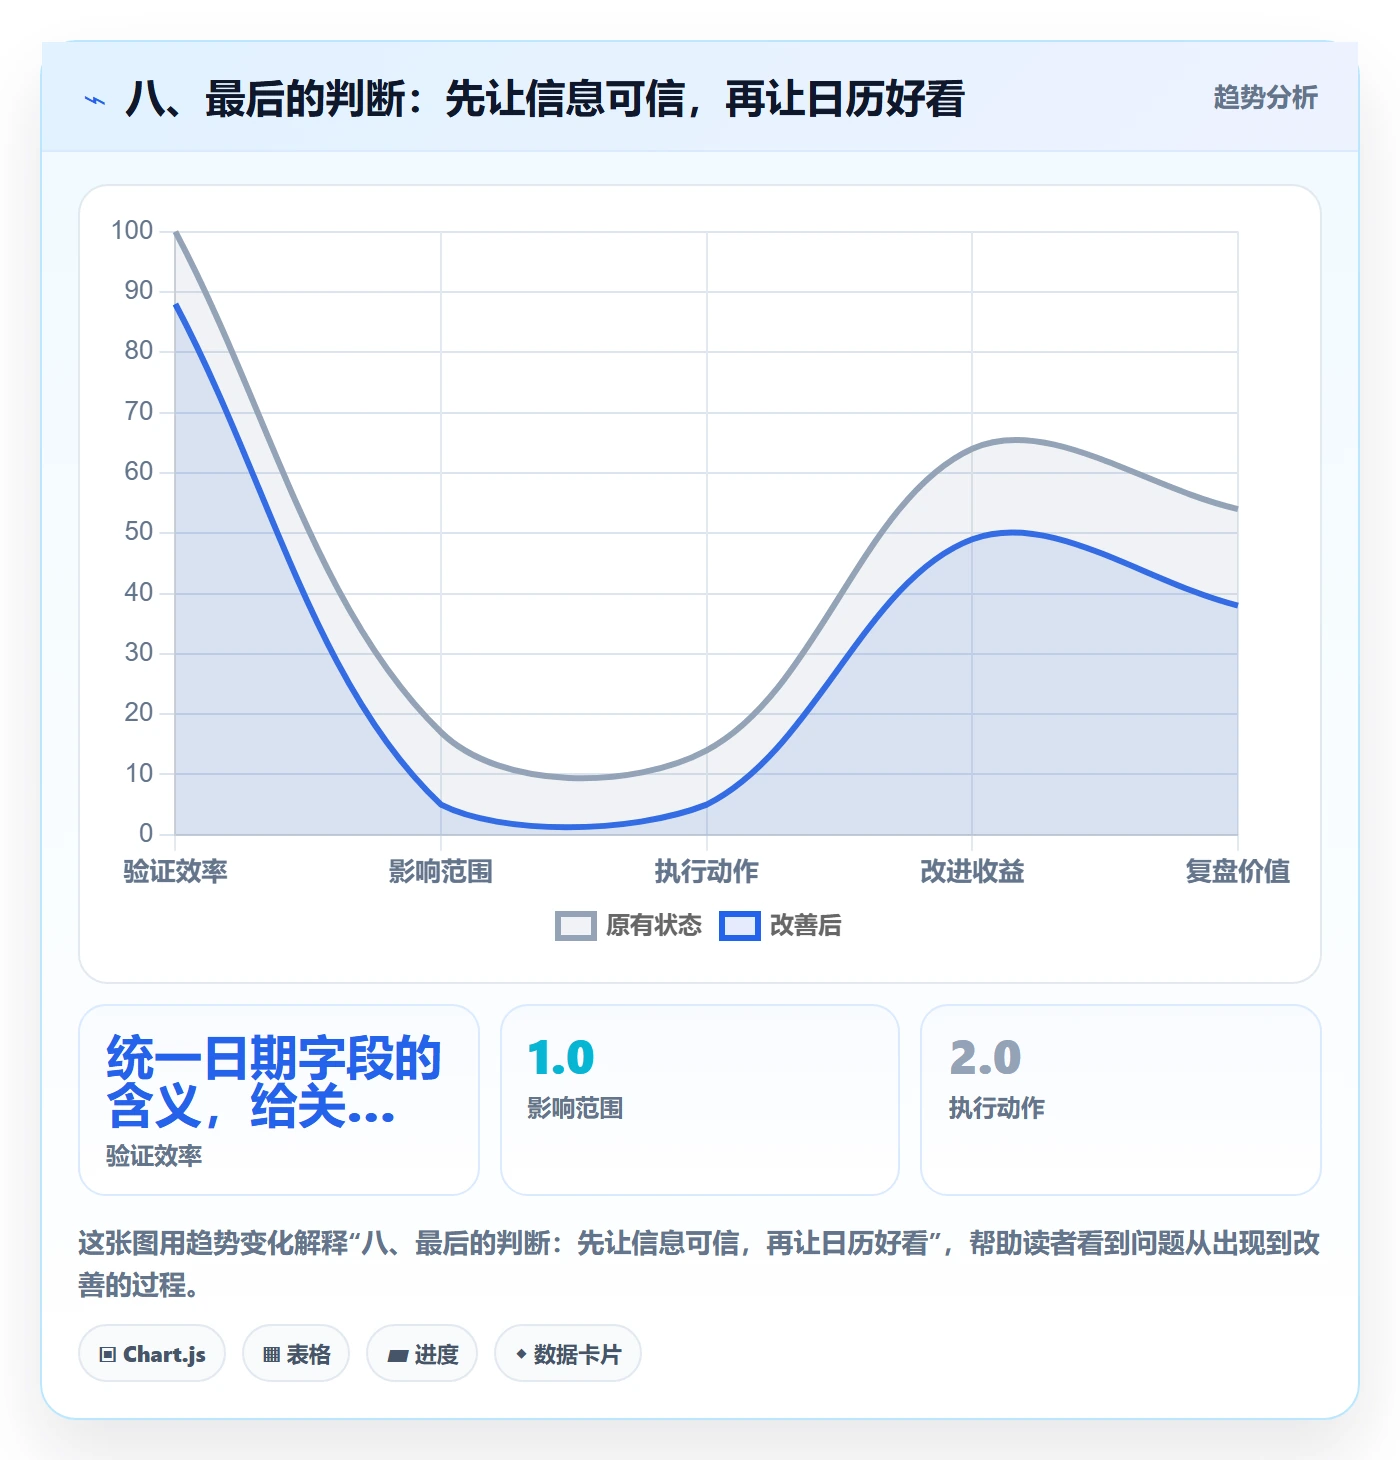Click the 改善后 legend text
Screen dimensions: 1400x1460
click(x=805, y=926)
